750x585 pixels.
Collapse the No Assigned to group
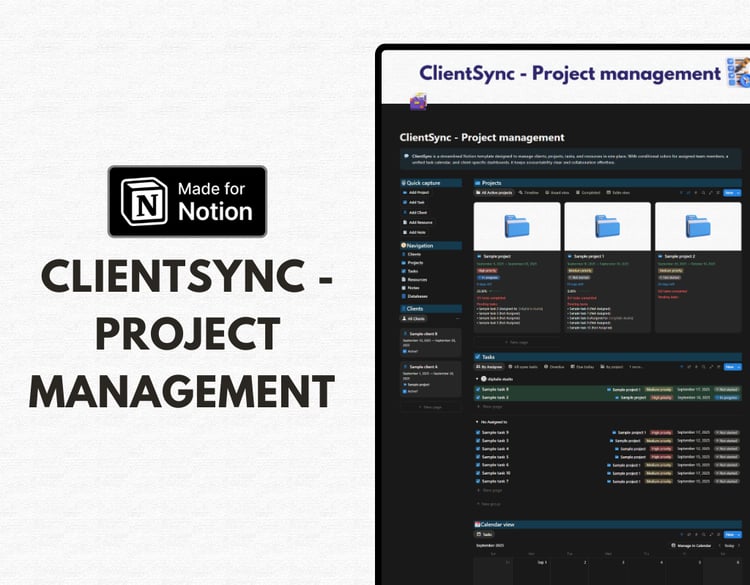pos(477,422)
